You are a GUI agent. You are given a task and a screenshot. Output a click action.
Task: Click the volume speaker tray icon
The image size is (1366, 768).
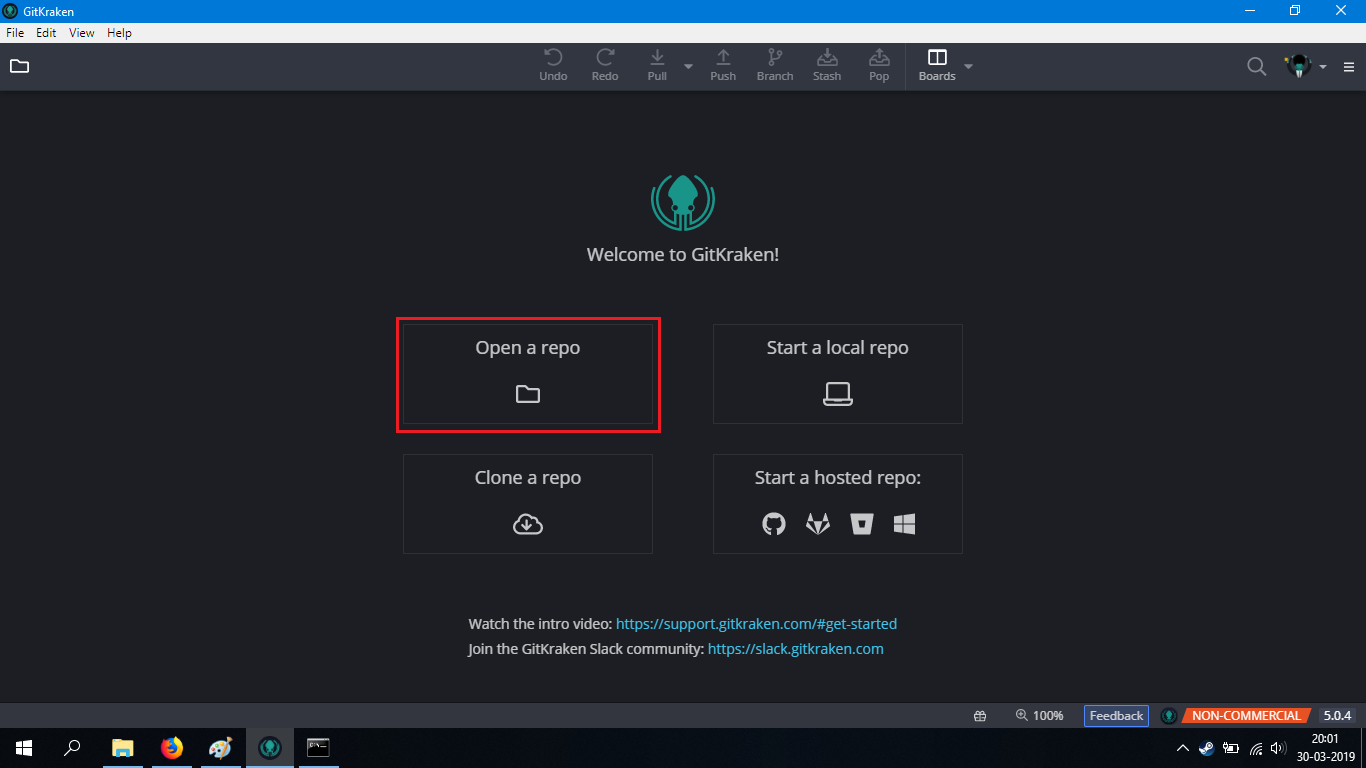(x=1279, y=748)
